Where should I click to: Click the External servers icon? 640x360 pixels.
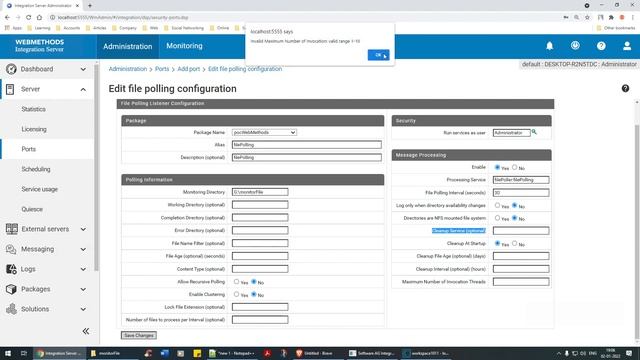pyautogui.click(x=11, y=229)
